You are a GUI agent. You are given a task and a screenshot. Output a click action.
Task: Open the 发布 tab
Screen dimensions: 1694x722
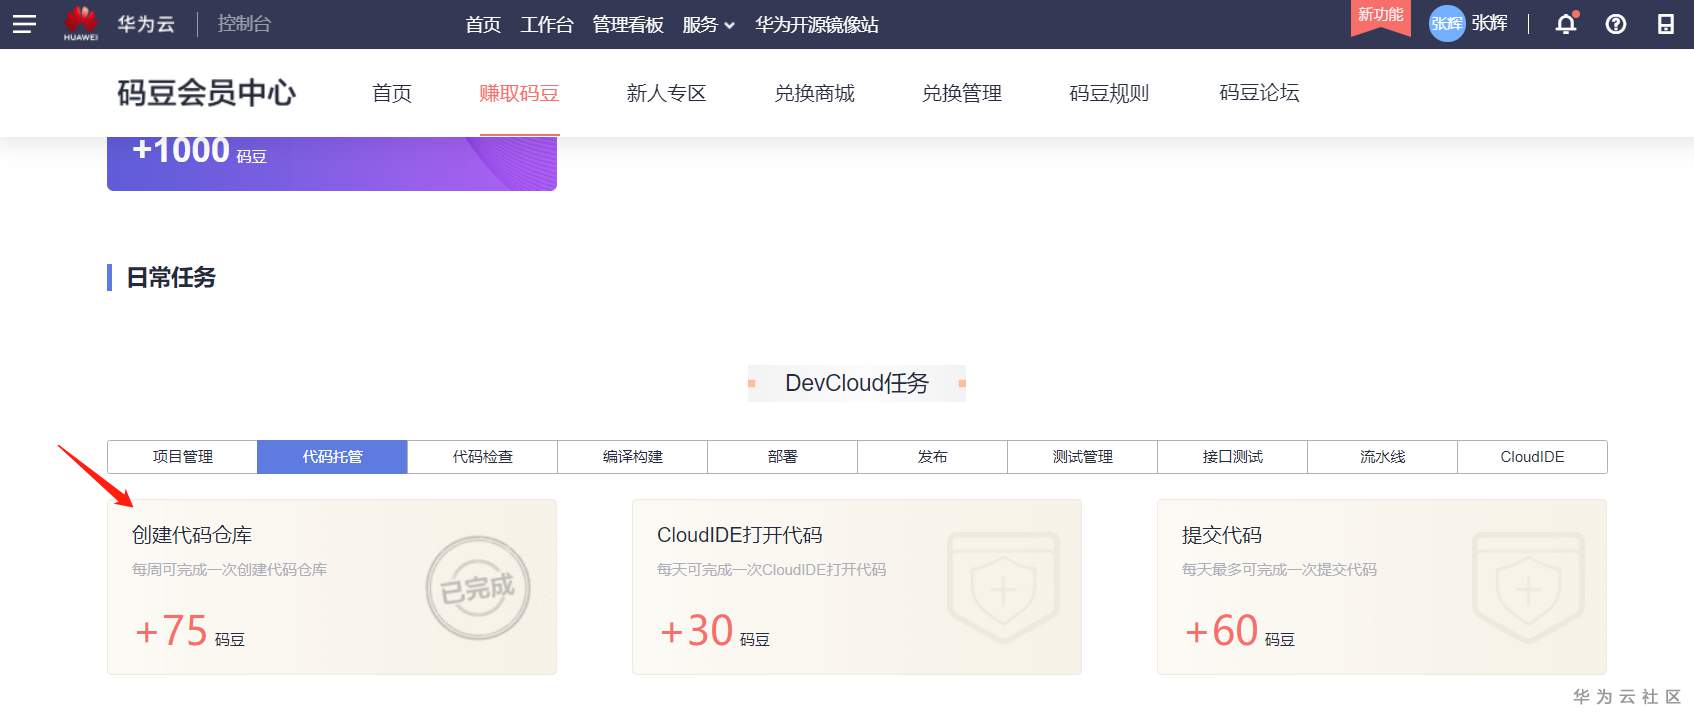coord(932,457)
